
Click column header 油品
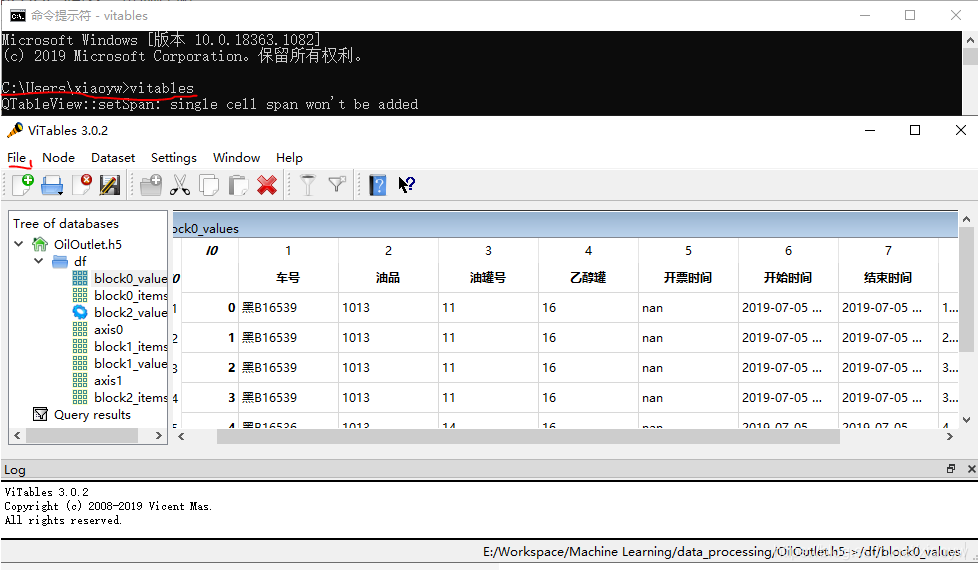pyautogui.click(x=388, y=278)
